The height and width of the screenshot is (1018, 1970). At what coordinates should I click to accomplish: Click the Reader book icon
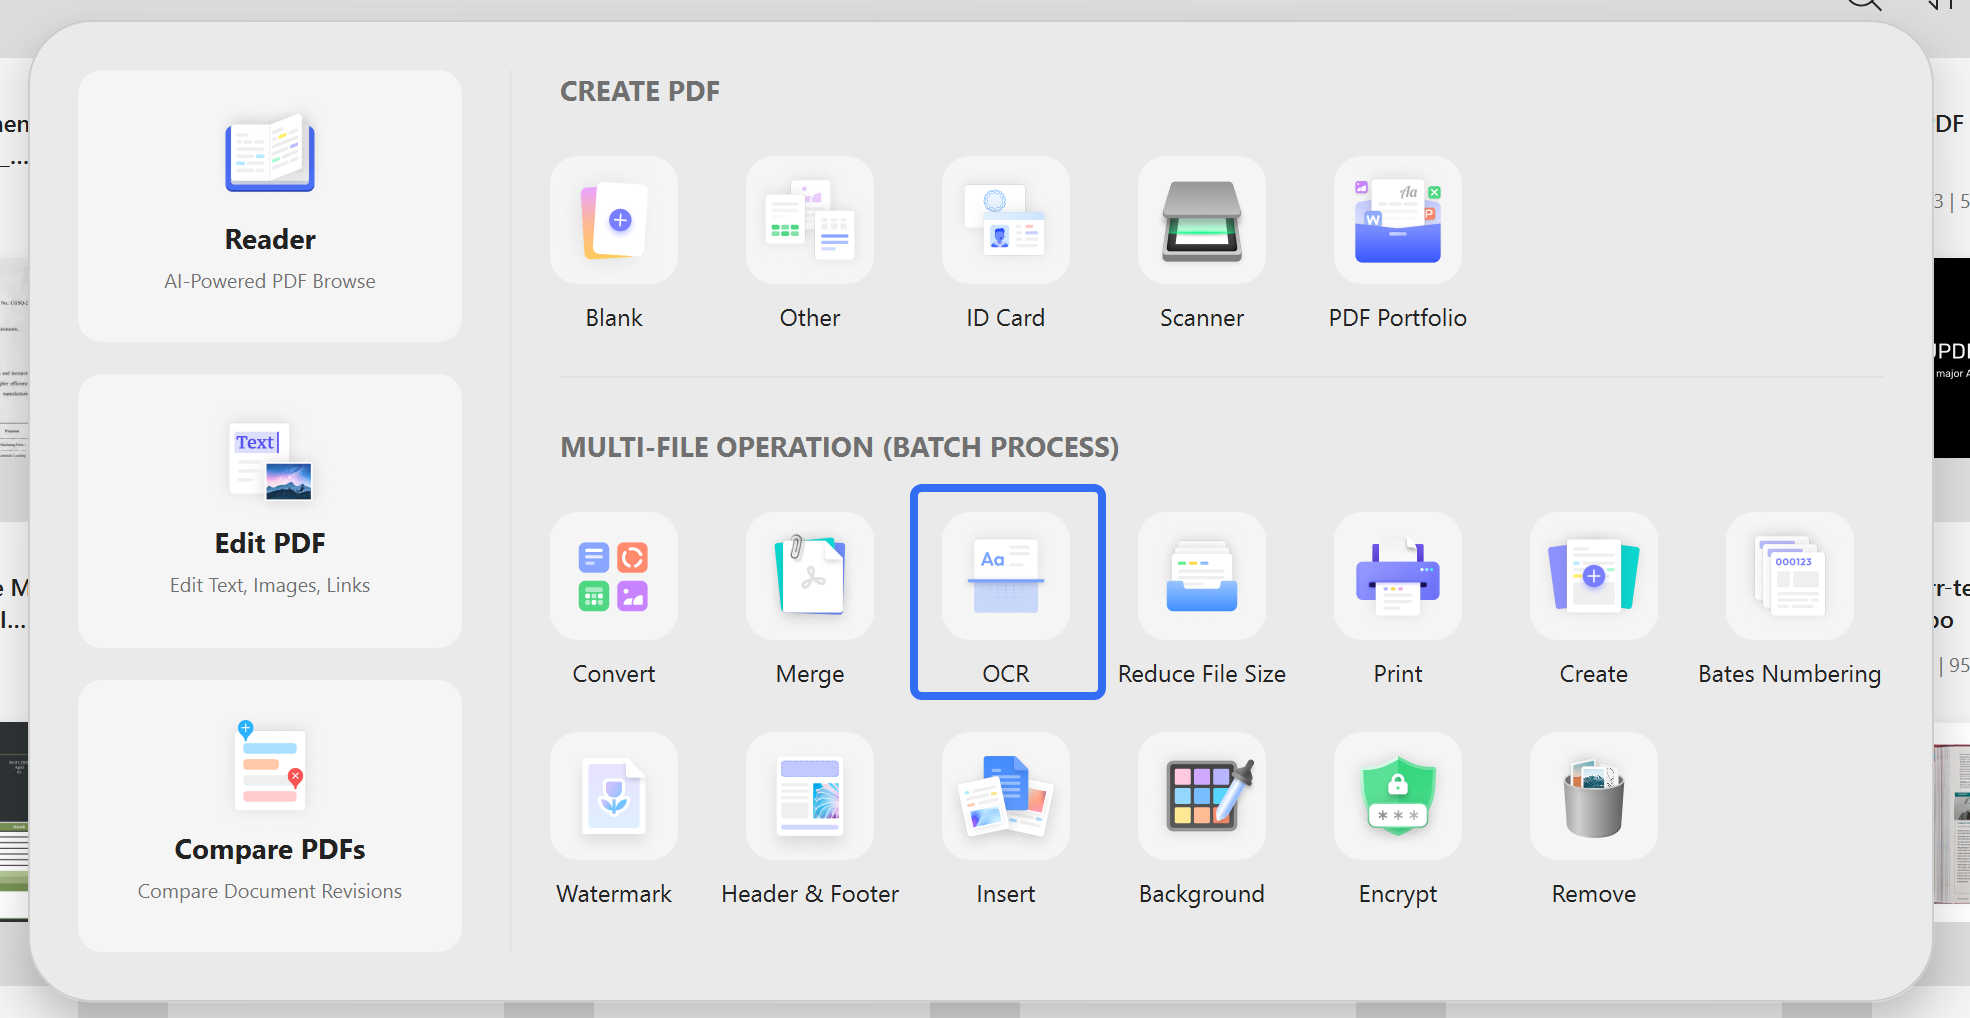click(x=270, y=153)
